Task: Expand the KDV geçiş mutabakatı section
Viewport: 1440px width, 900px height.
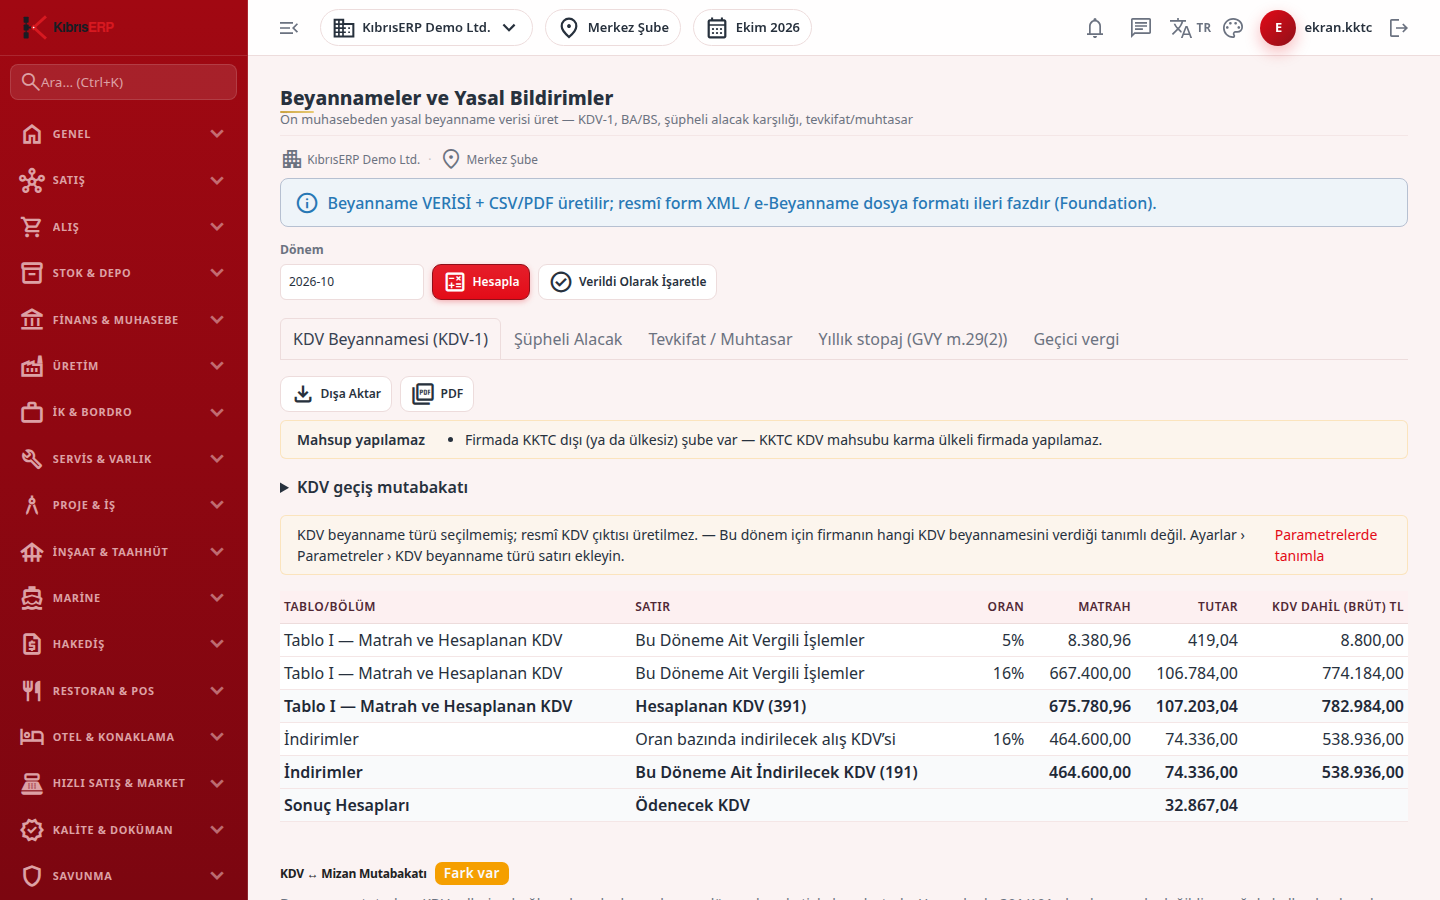Action: (x=374, y=488)
